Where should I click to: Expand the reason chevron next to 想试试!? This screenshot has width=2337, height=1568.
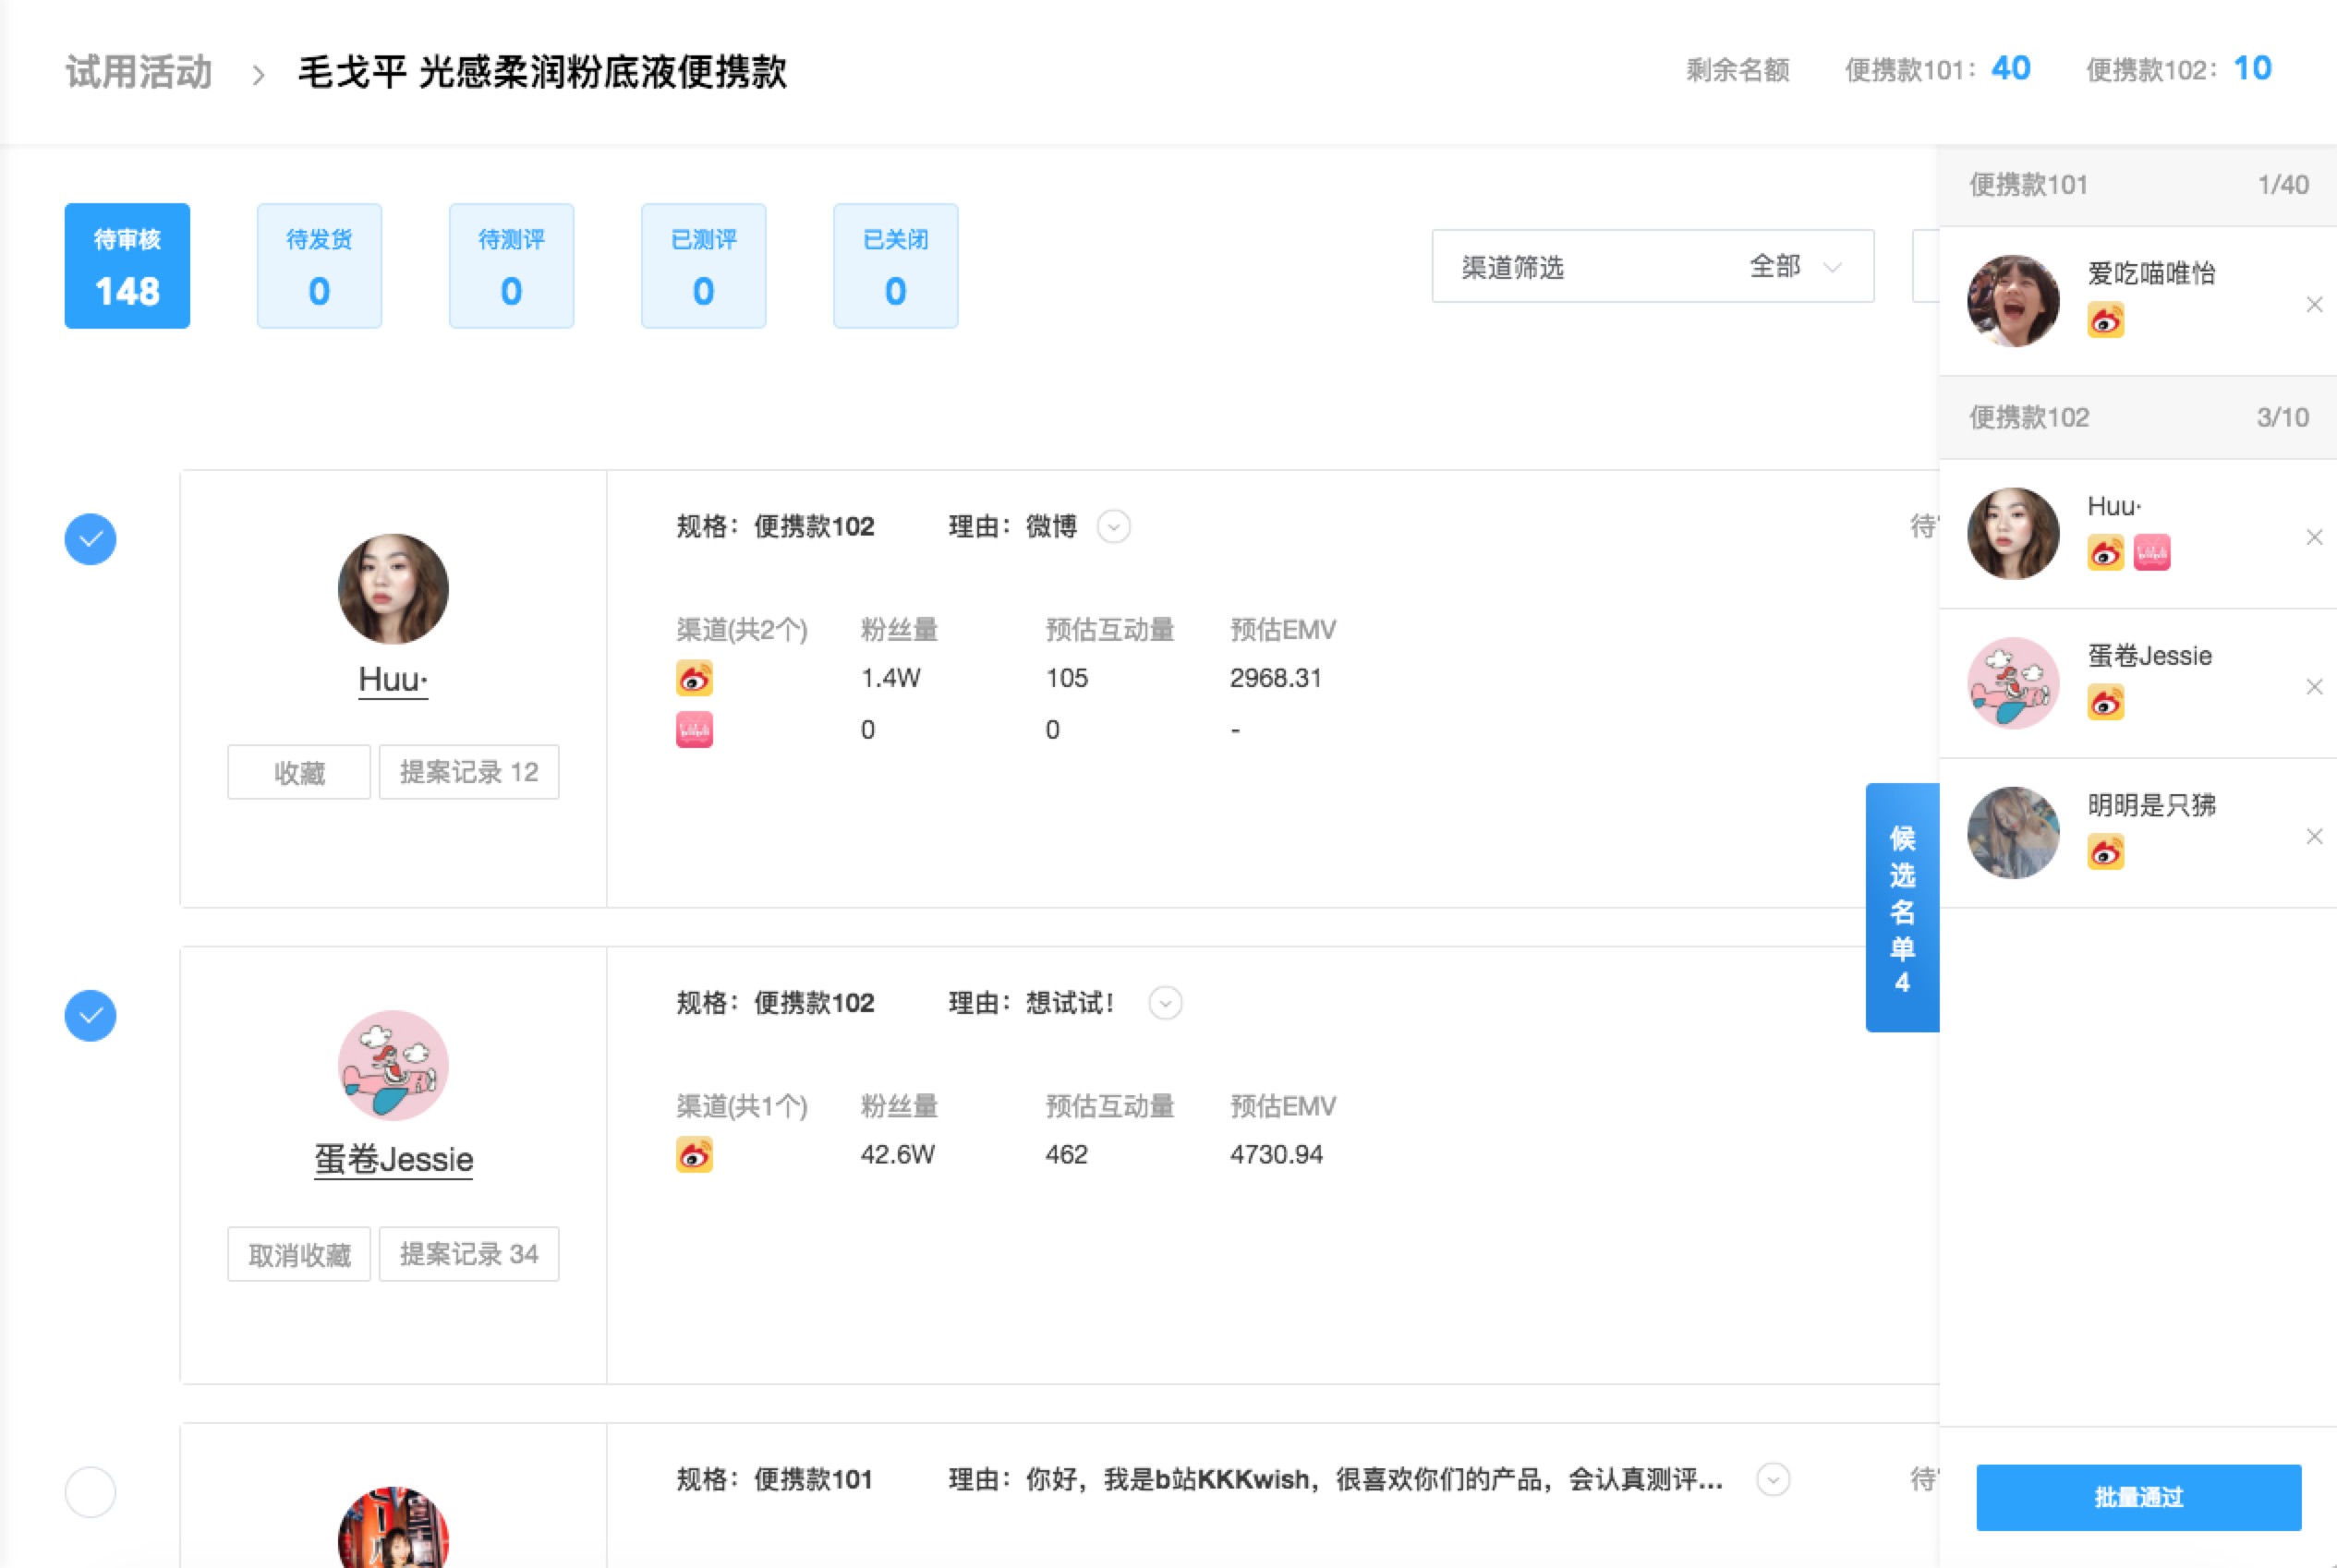(x=1165, y=1002)
